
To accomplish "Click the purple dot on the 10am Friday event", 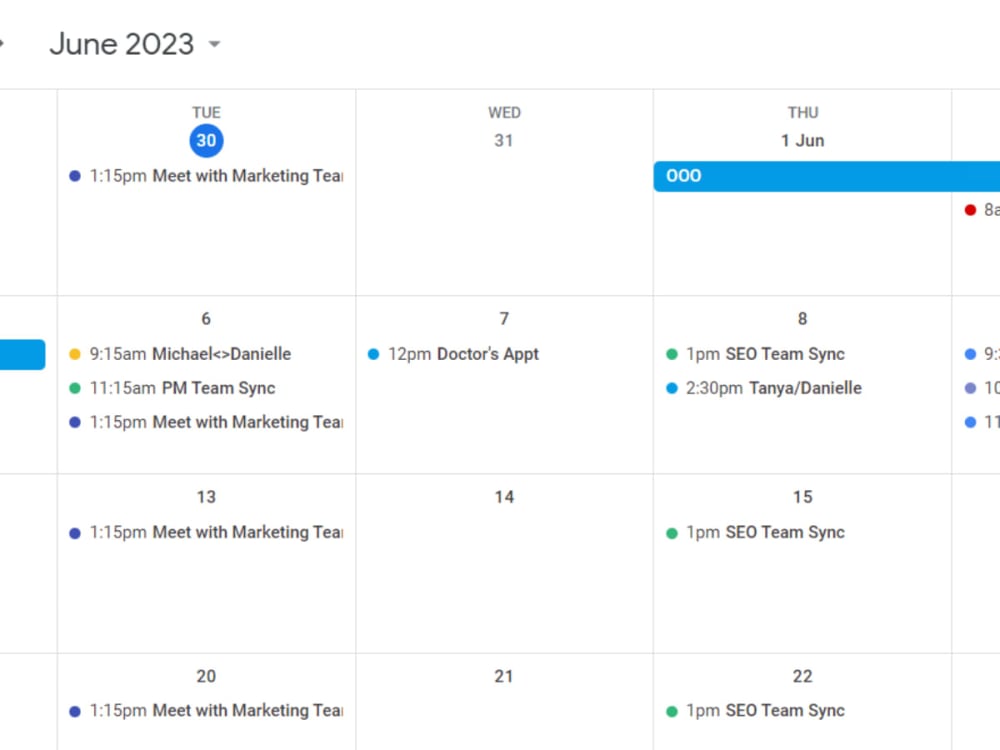I will (x=970, y=388).
